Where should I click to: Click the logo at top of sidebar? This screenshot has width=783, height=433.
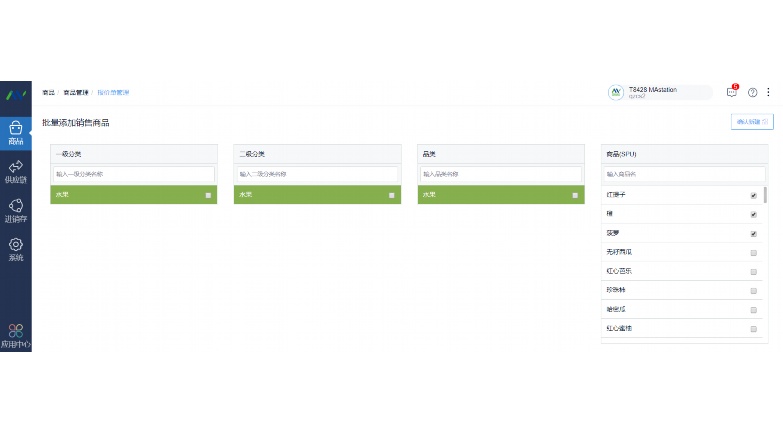click(15, 94)
